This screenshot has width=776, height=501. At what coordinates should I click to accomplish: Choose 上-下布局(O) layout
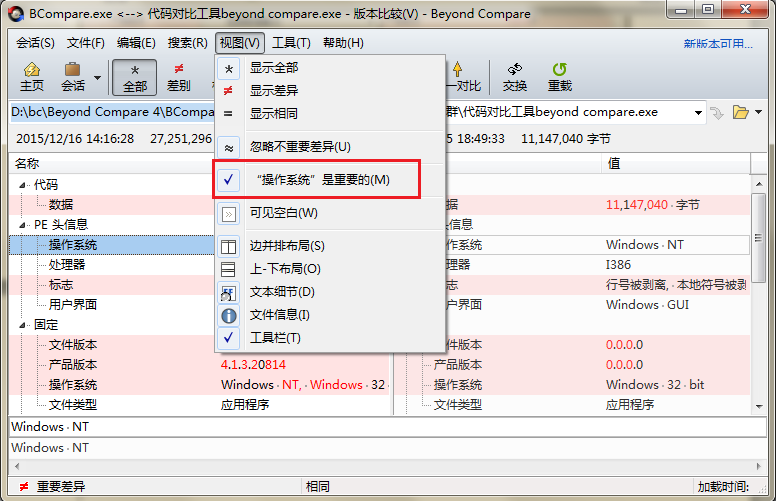330,269
